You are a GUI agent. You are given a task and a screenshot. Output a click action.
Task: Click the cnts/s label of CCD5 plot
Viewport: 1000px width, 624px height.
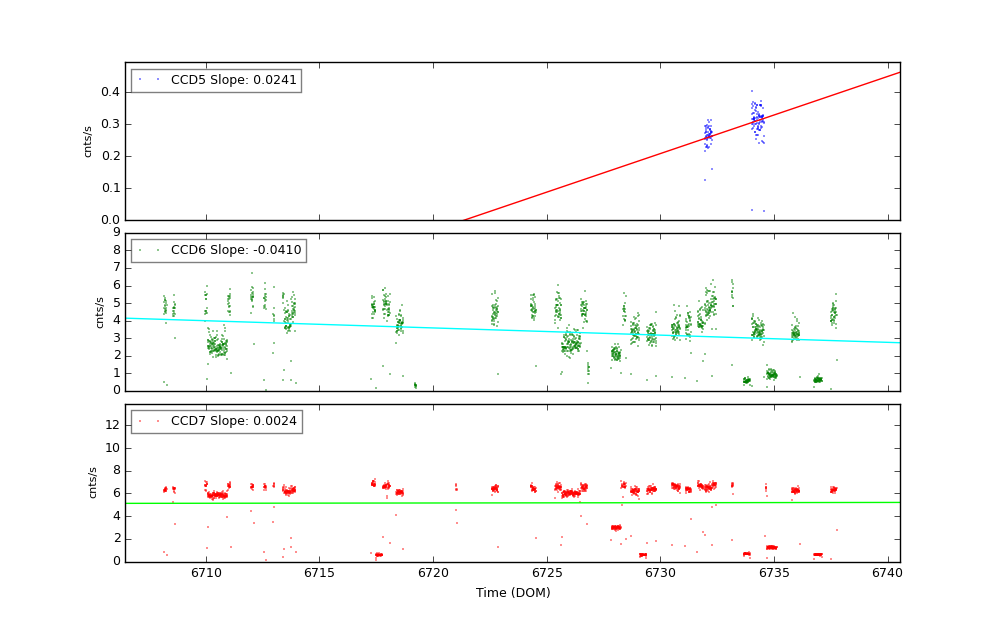[88, 142]
